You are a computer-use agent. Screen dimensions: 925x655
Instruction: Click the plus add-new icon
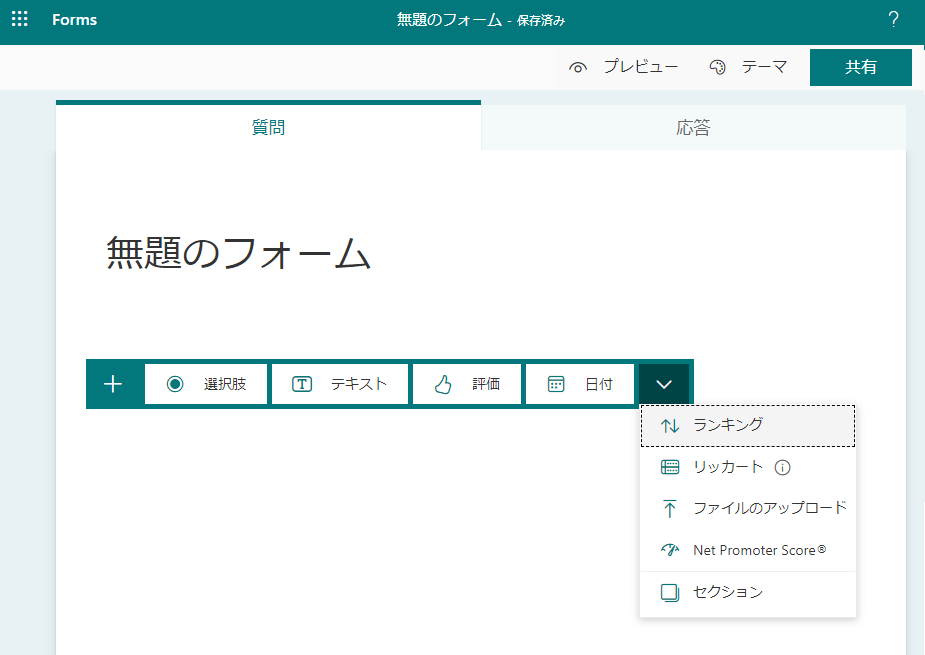pyautogui.click(x=113, y=384)
